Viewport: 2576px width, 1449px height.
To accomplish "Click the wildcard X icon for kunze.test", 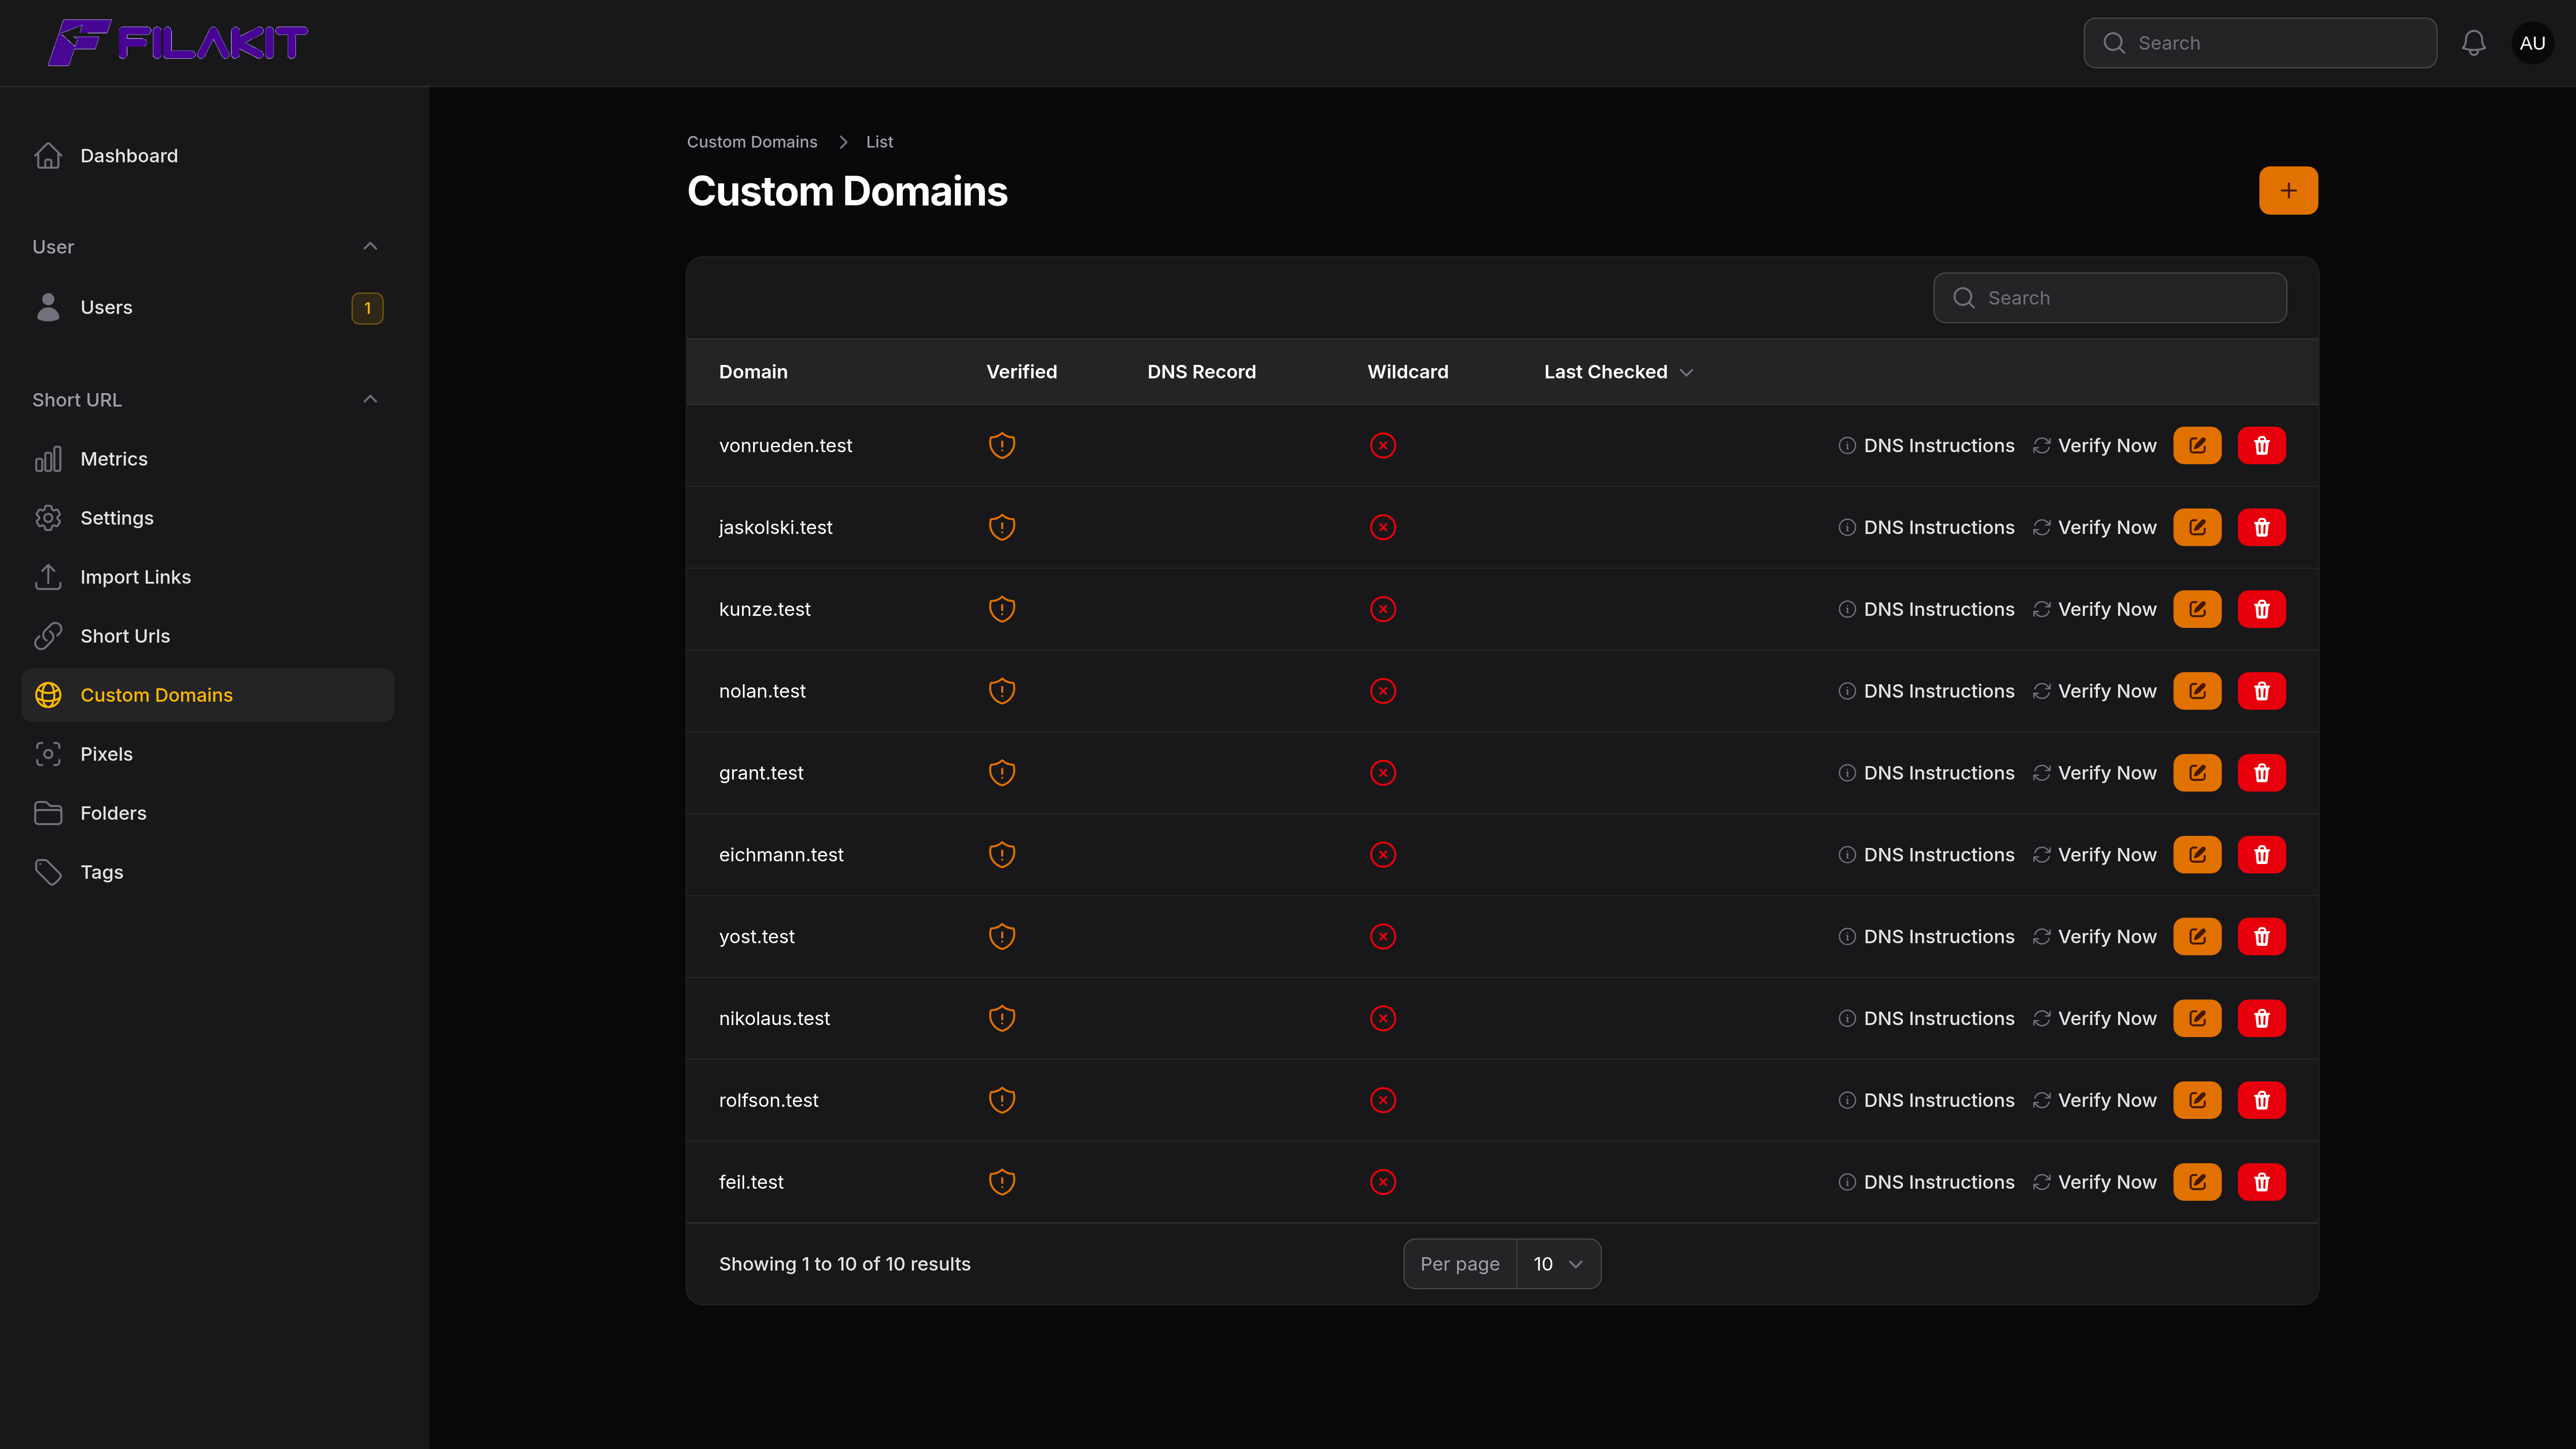I will coord(1383,609).
